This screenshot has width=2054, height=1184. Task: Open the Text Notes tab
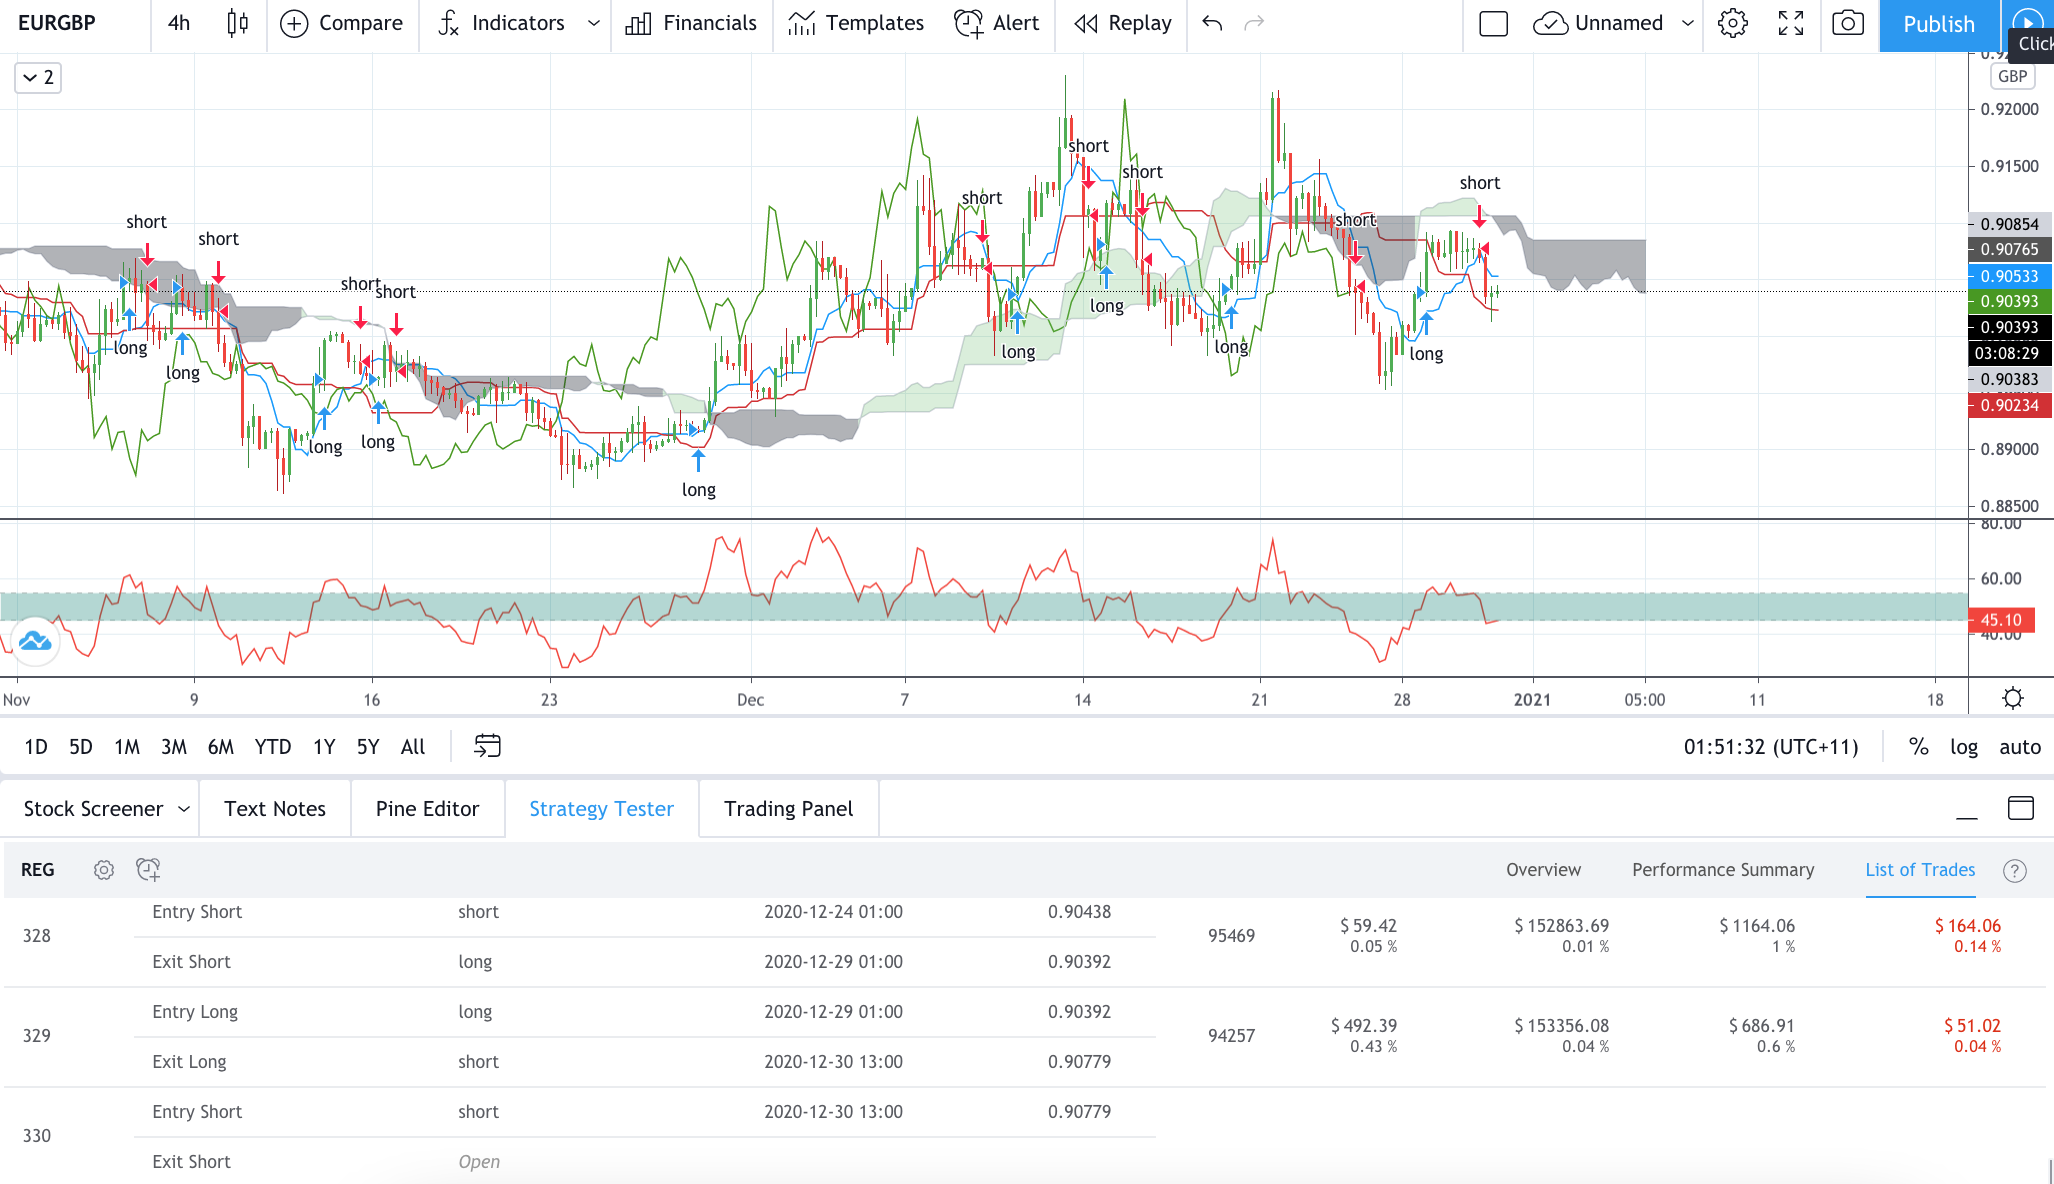[x=275, y=809]
